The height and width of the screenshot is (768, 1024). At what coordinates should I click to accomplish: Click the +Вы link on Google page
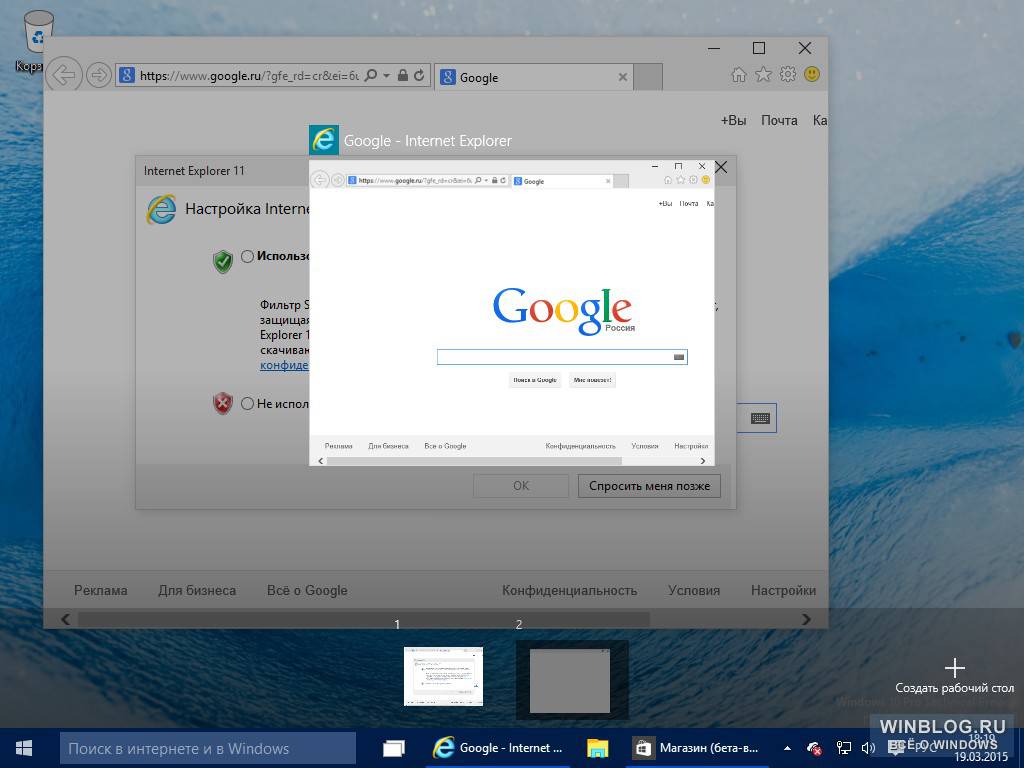[x=733, y=120]
